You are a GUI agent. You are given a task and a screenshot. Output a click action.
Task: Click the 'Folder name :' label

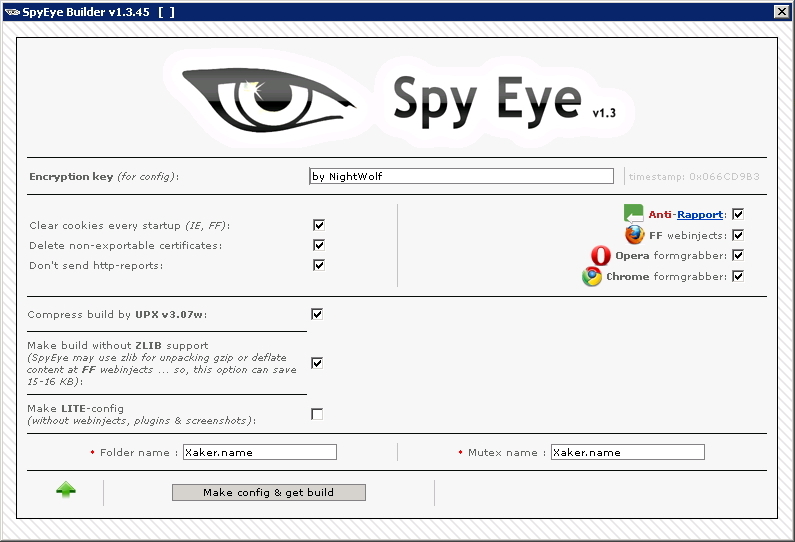click(x=138, y=452)
